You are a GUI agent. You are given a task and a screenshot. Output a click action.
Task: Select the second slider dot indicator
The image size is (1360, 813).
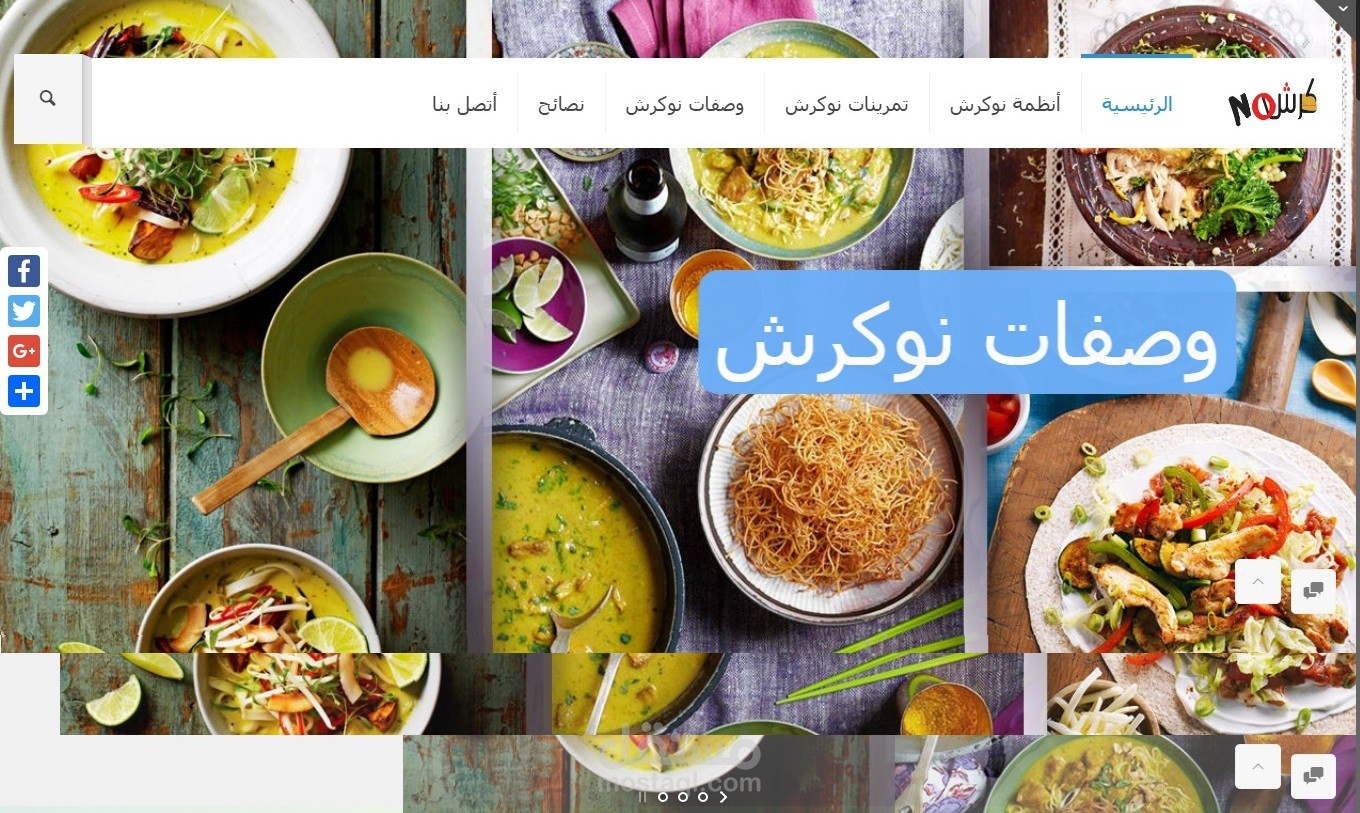pos(682,797)
